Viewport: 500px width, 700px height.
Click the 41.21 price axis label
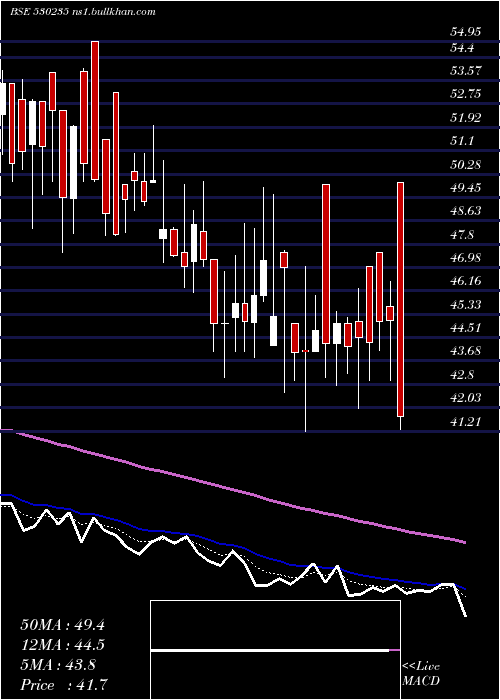pyautogui.click(x=466, y=421)
